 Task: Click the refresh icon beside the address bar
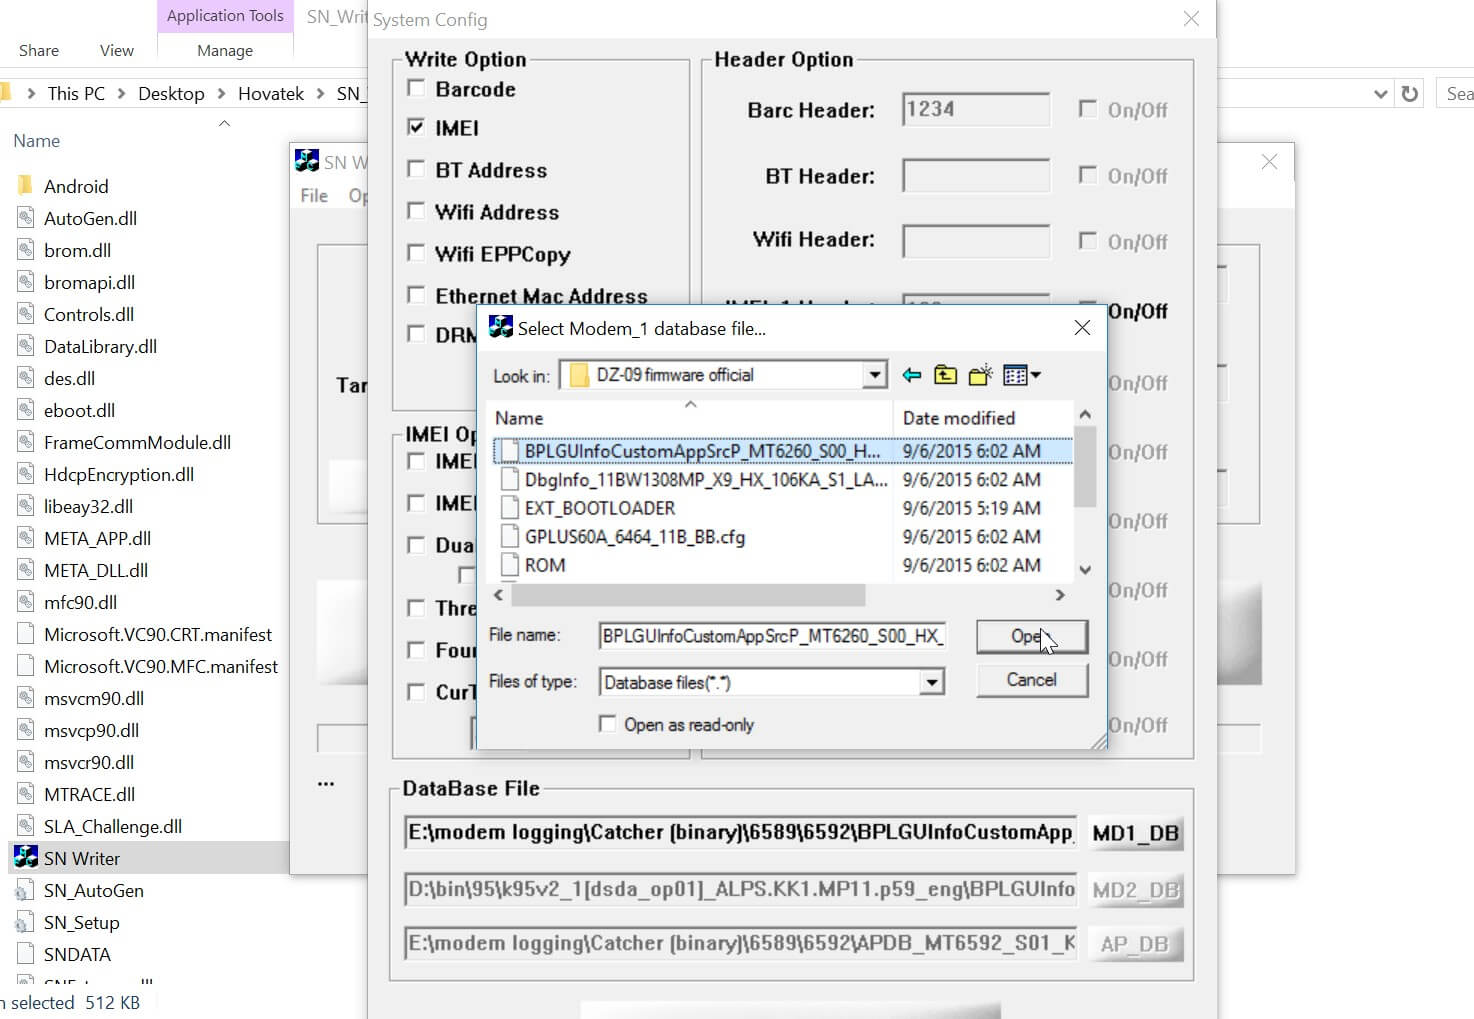click(x=1410, y=93)
